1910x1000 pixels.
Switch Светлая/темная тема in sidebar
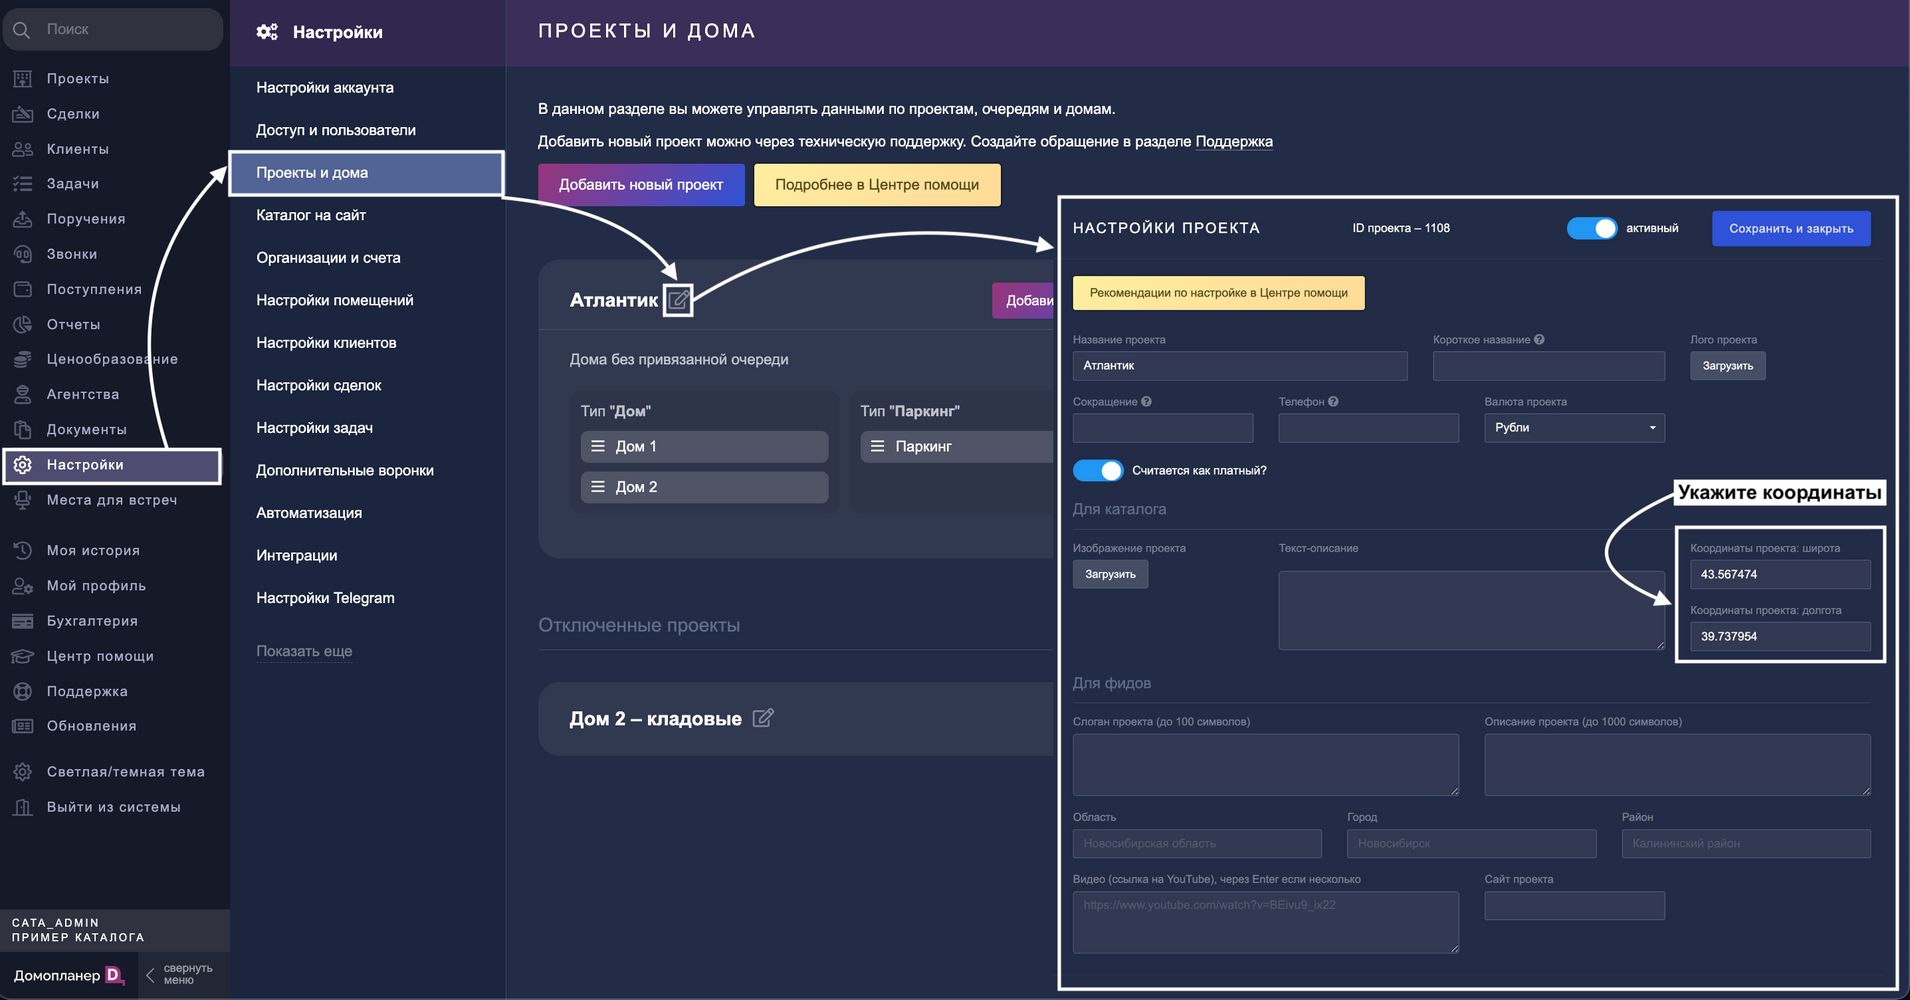pyautogui.click(x=125, y=772)
